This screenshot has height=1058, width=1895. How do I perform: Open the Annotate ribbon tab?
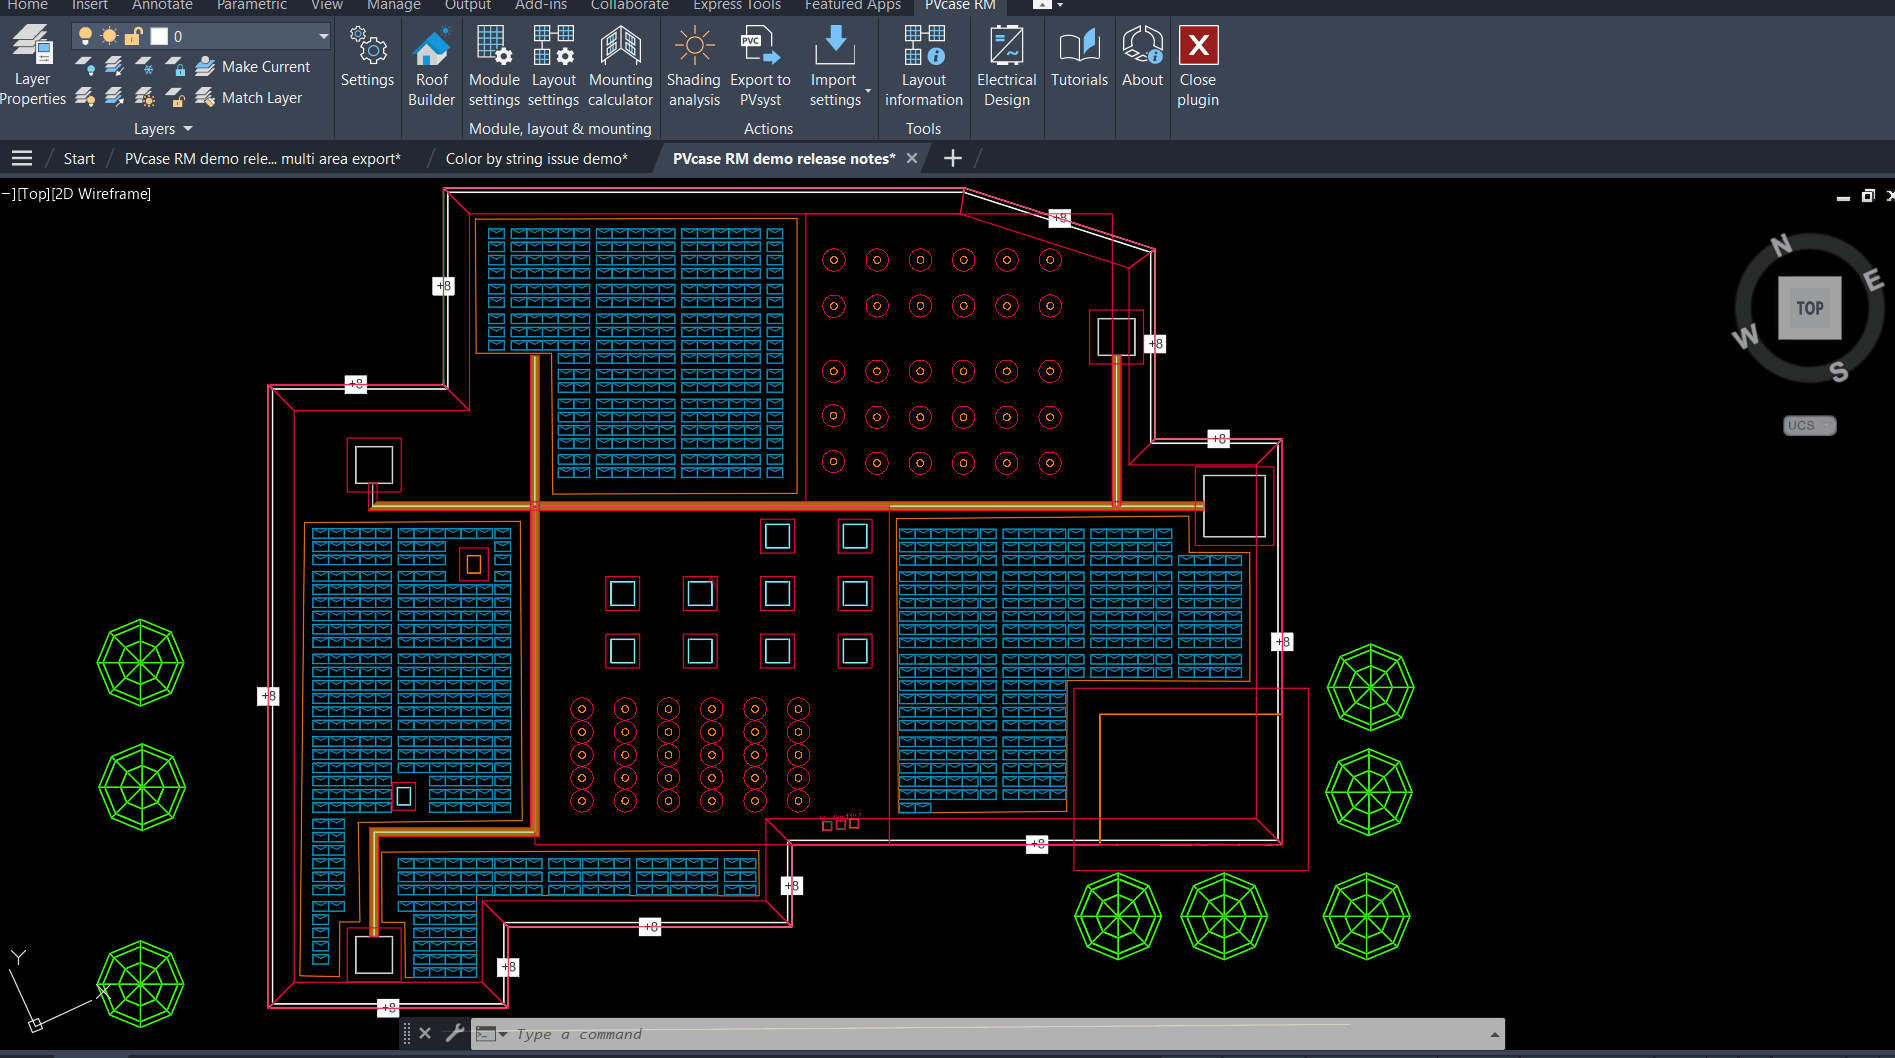pyautogui.click(x=162, y=5)
